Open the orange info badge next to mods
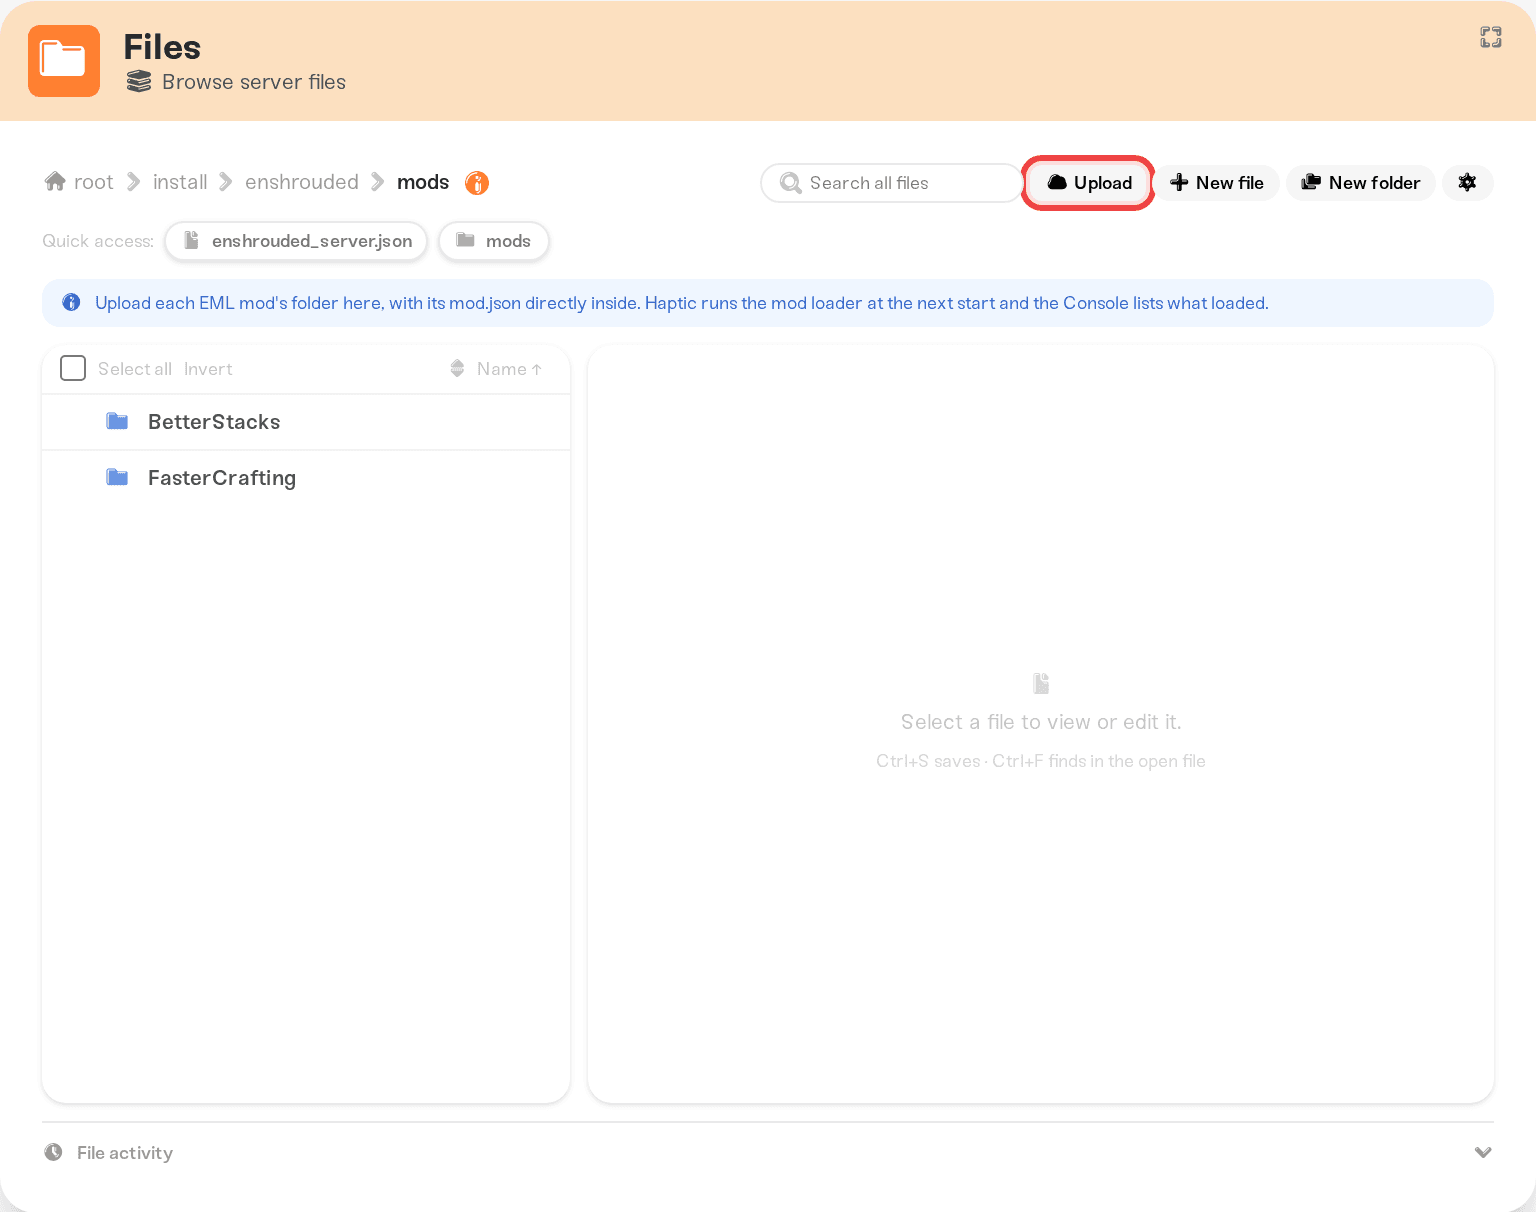Screen dimensions: 1536x1212 coord(477,183)
